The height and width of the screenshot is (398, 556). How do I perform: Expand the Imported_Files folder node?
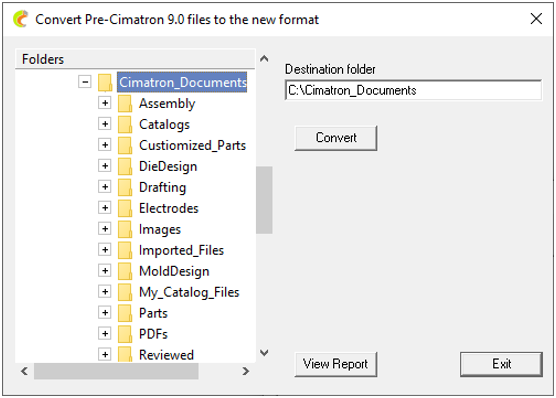pos(105,250)
